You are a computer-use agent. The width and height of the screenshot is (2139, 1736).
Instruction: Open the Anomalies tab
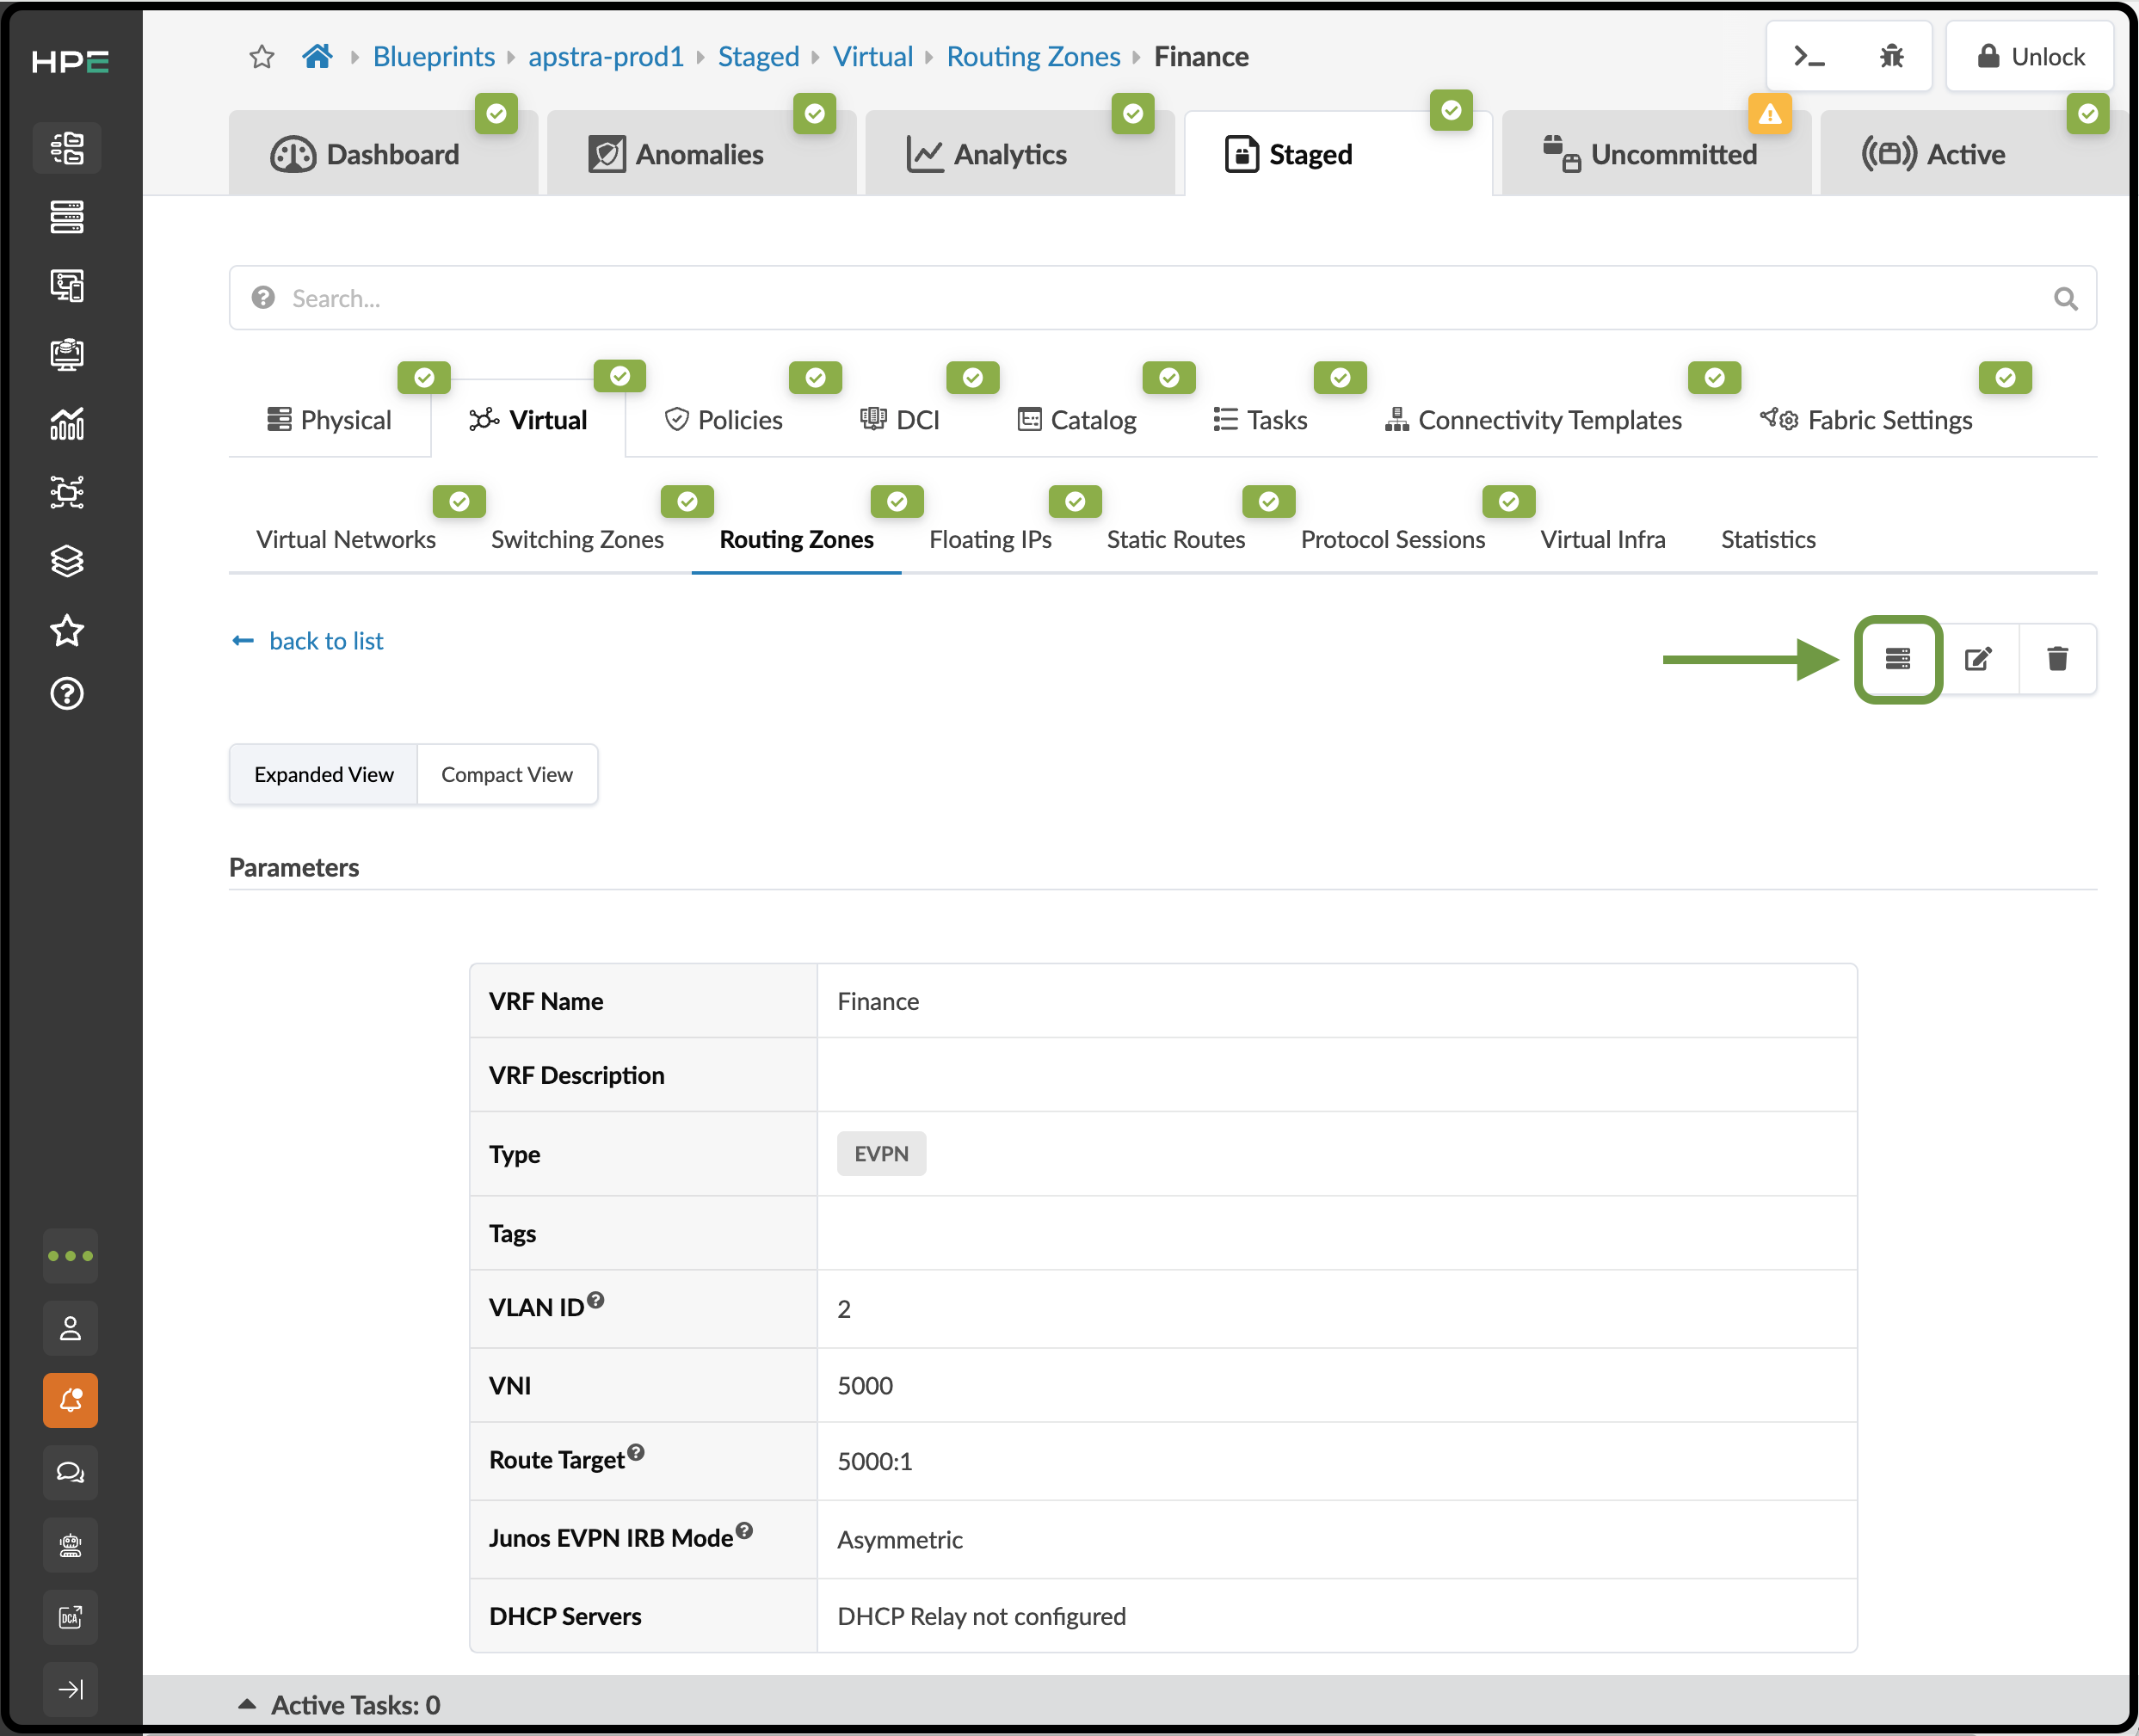click(x=701, y=154)
